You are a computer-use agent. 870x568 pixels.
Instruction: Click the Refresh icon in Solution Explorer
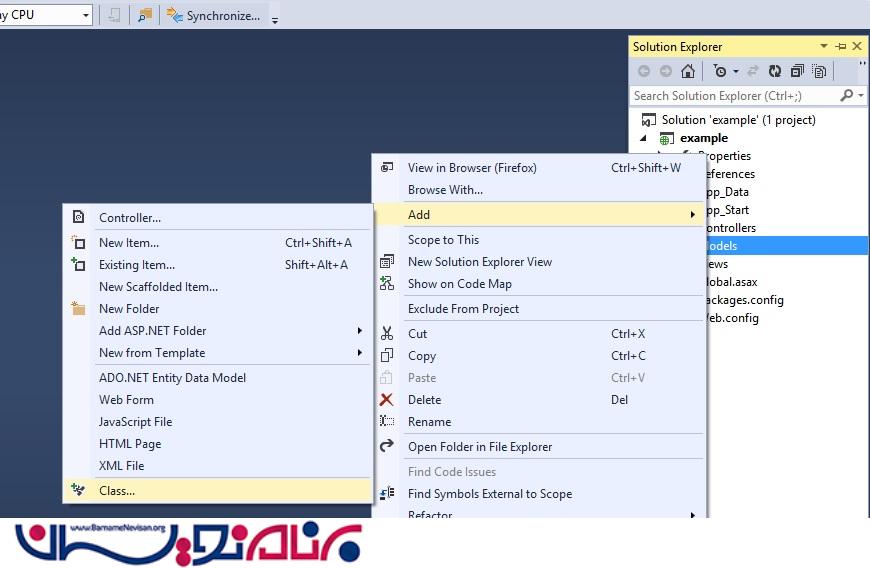775,71
